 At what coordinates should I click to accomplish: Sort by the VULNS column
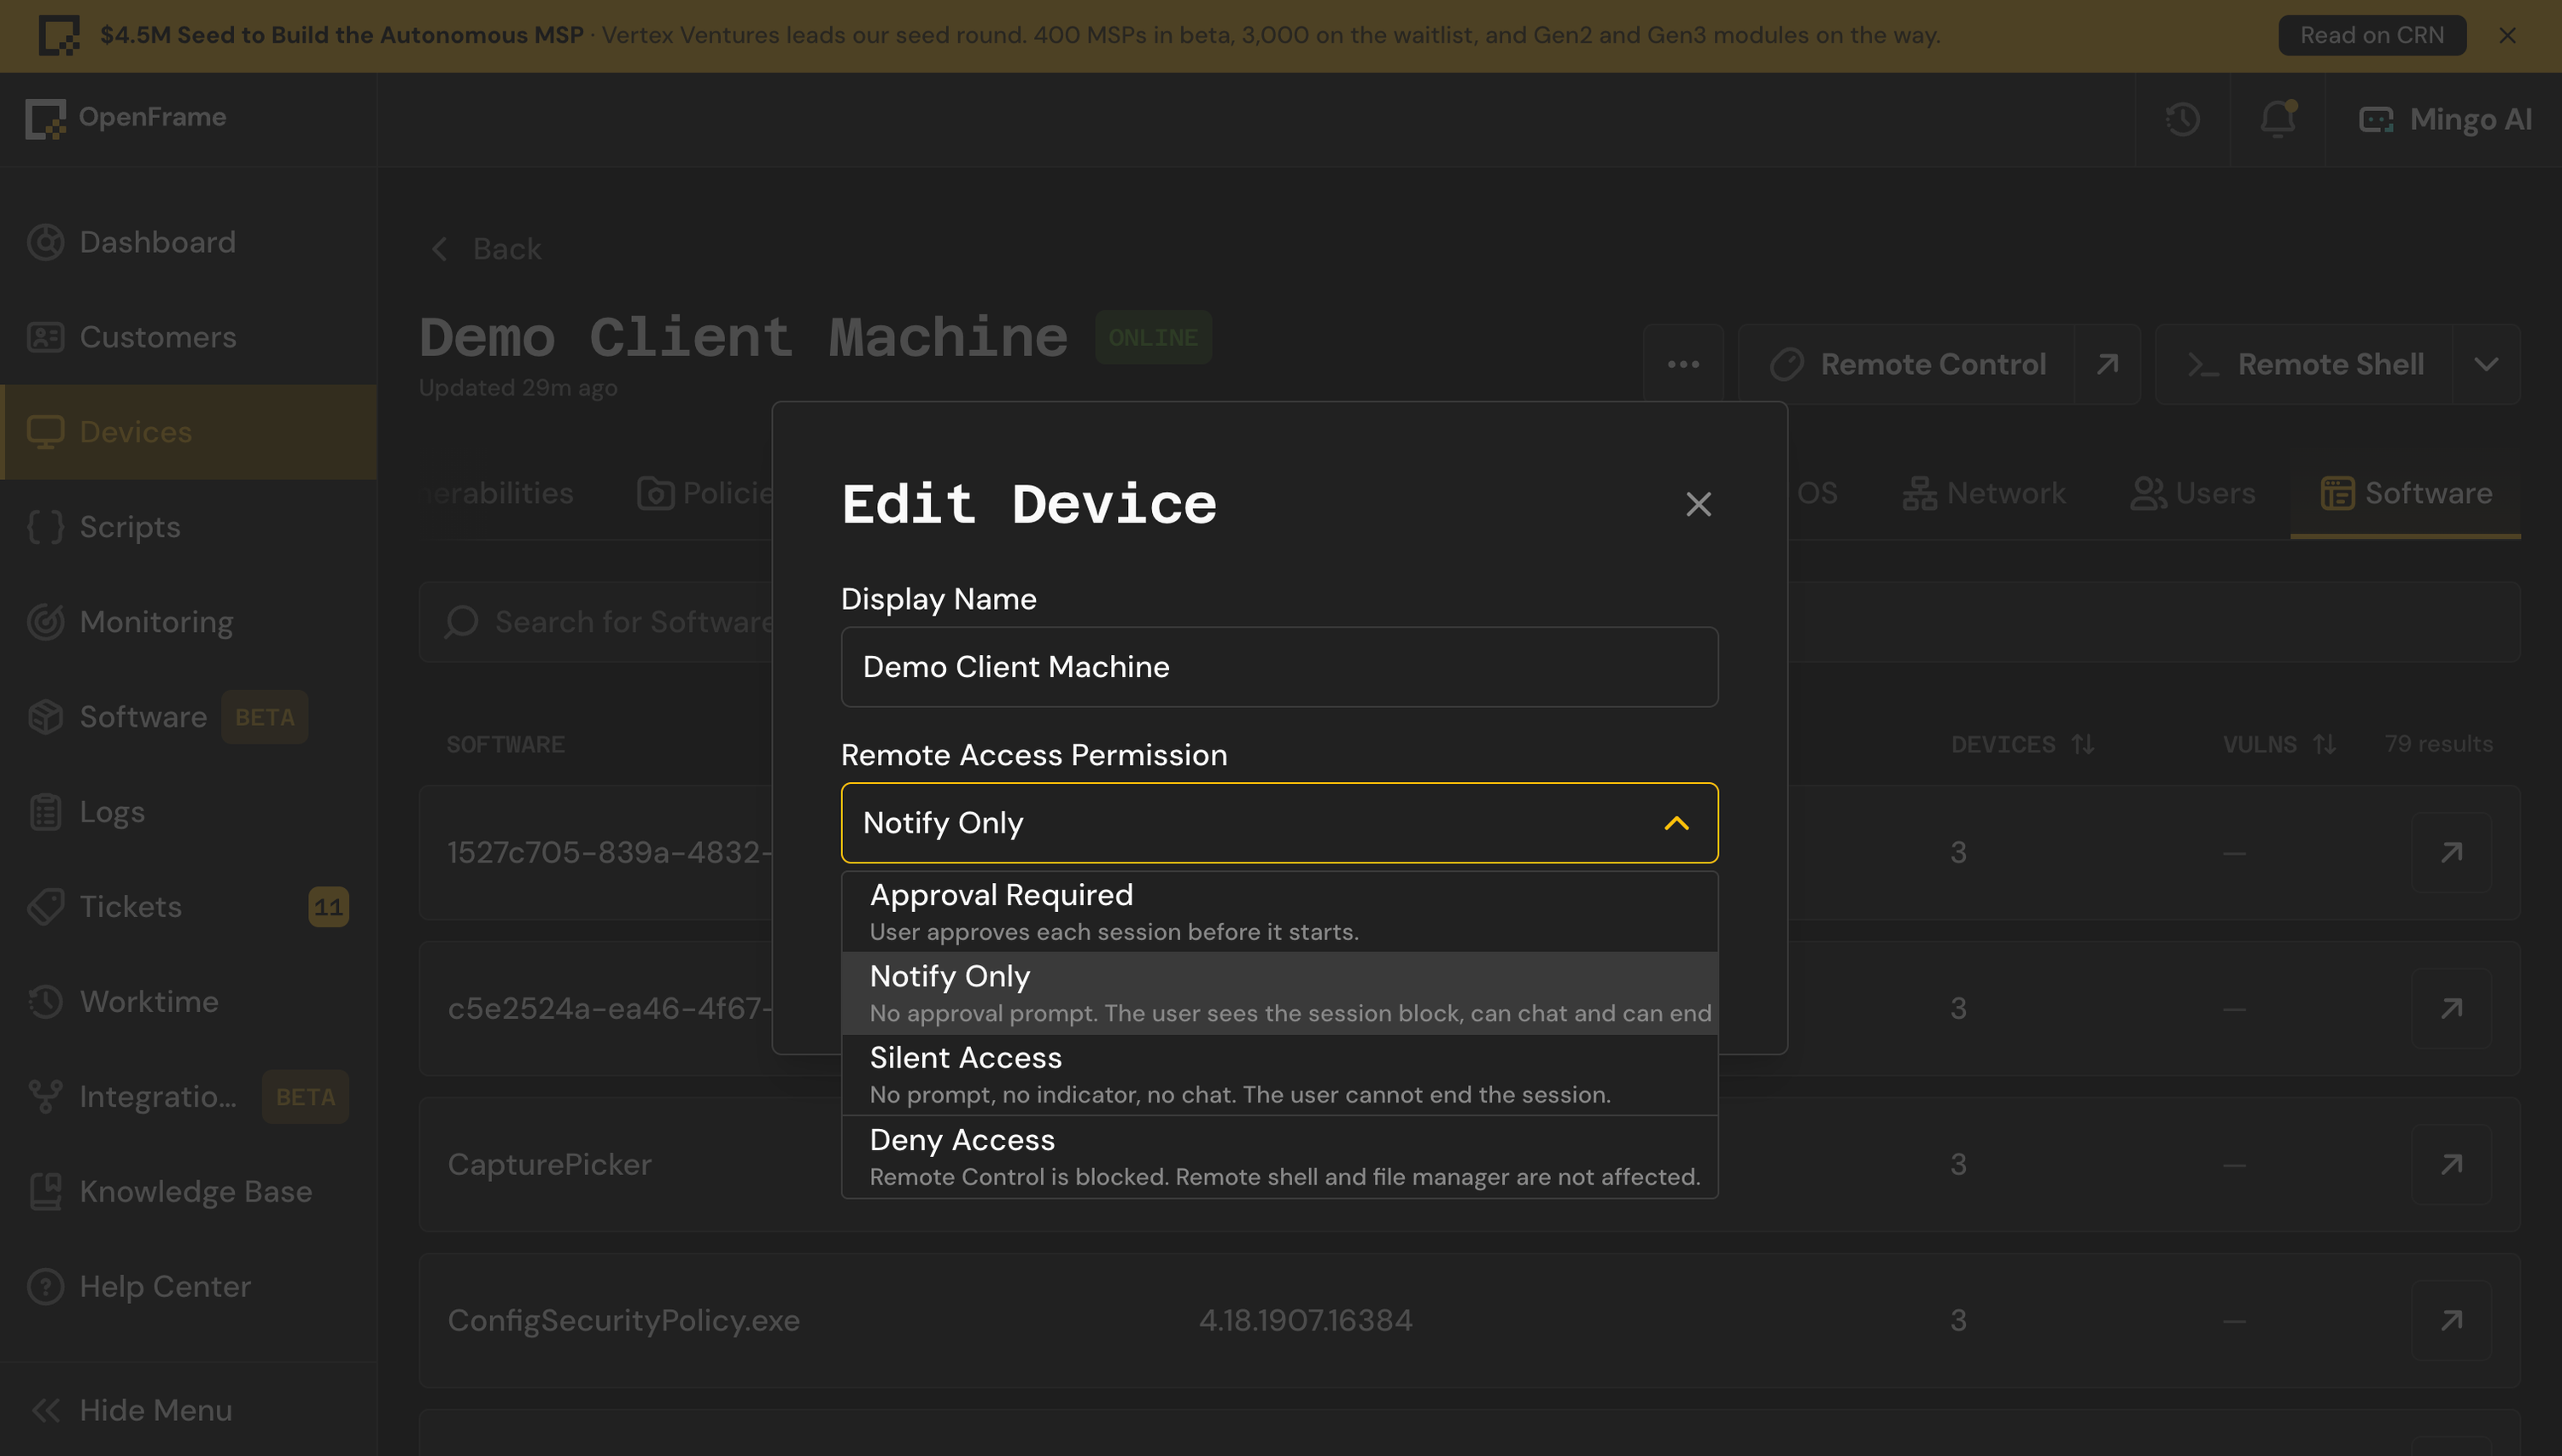pyautogui.click(x=2279, y=745)
